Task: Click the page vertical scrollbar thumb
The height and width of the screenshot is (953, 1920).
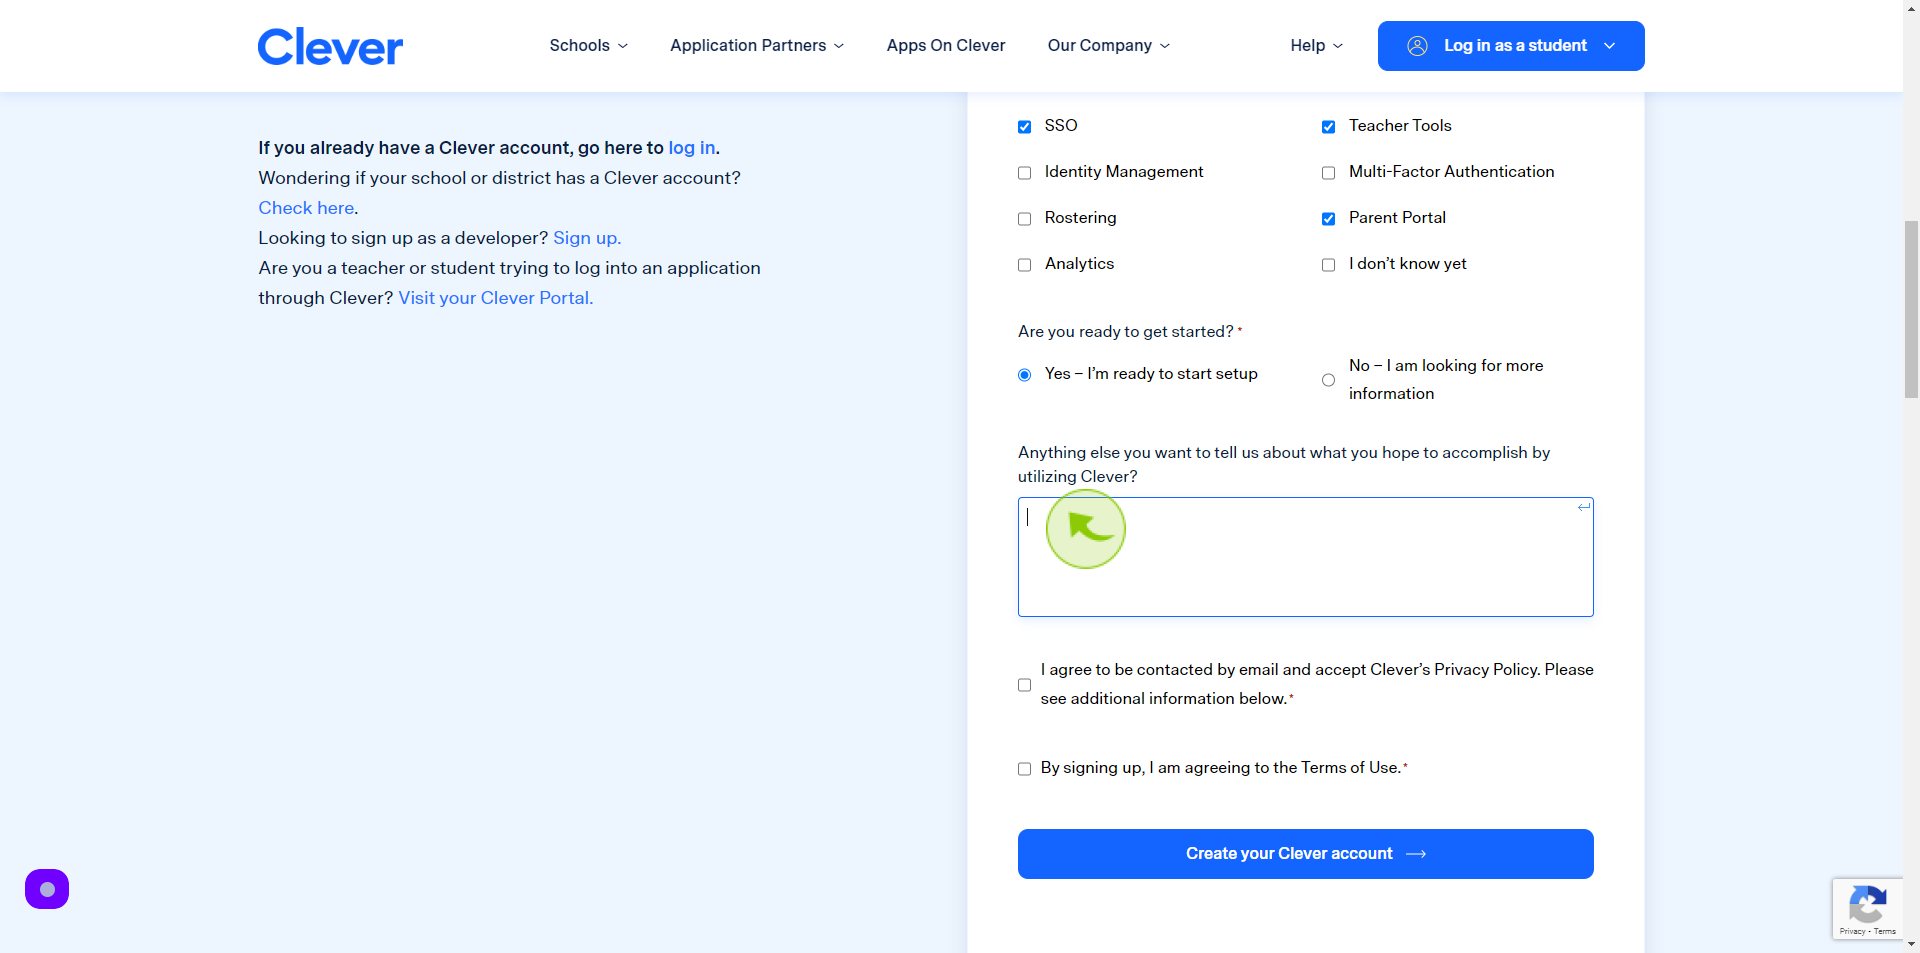Action: 1911,310
